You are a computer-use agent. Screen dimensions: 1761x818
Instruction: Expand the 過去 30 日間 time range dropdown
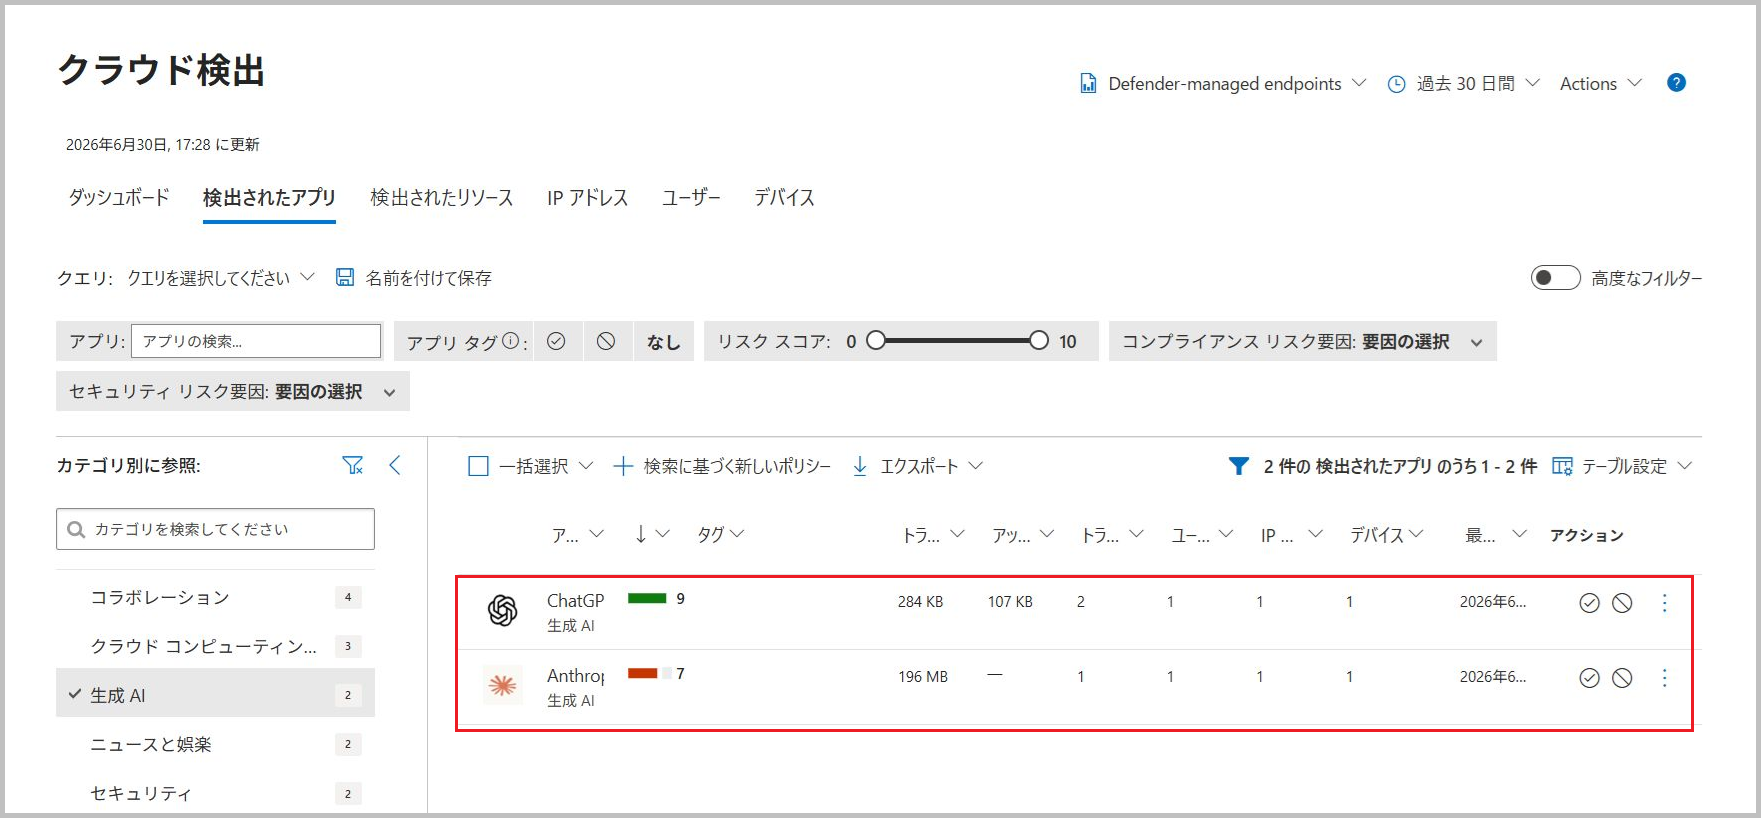click(x=1464, y=83)
